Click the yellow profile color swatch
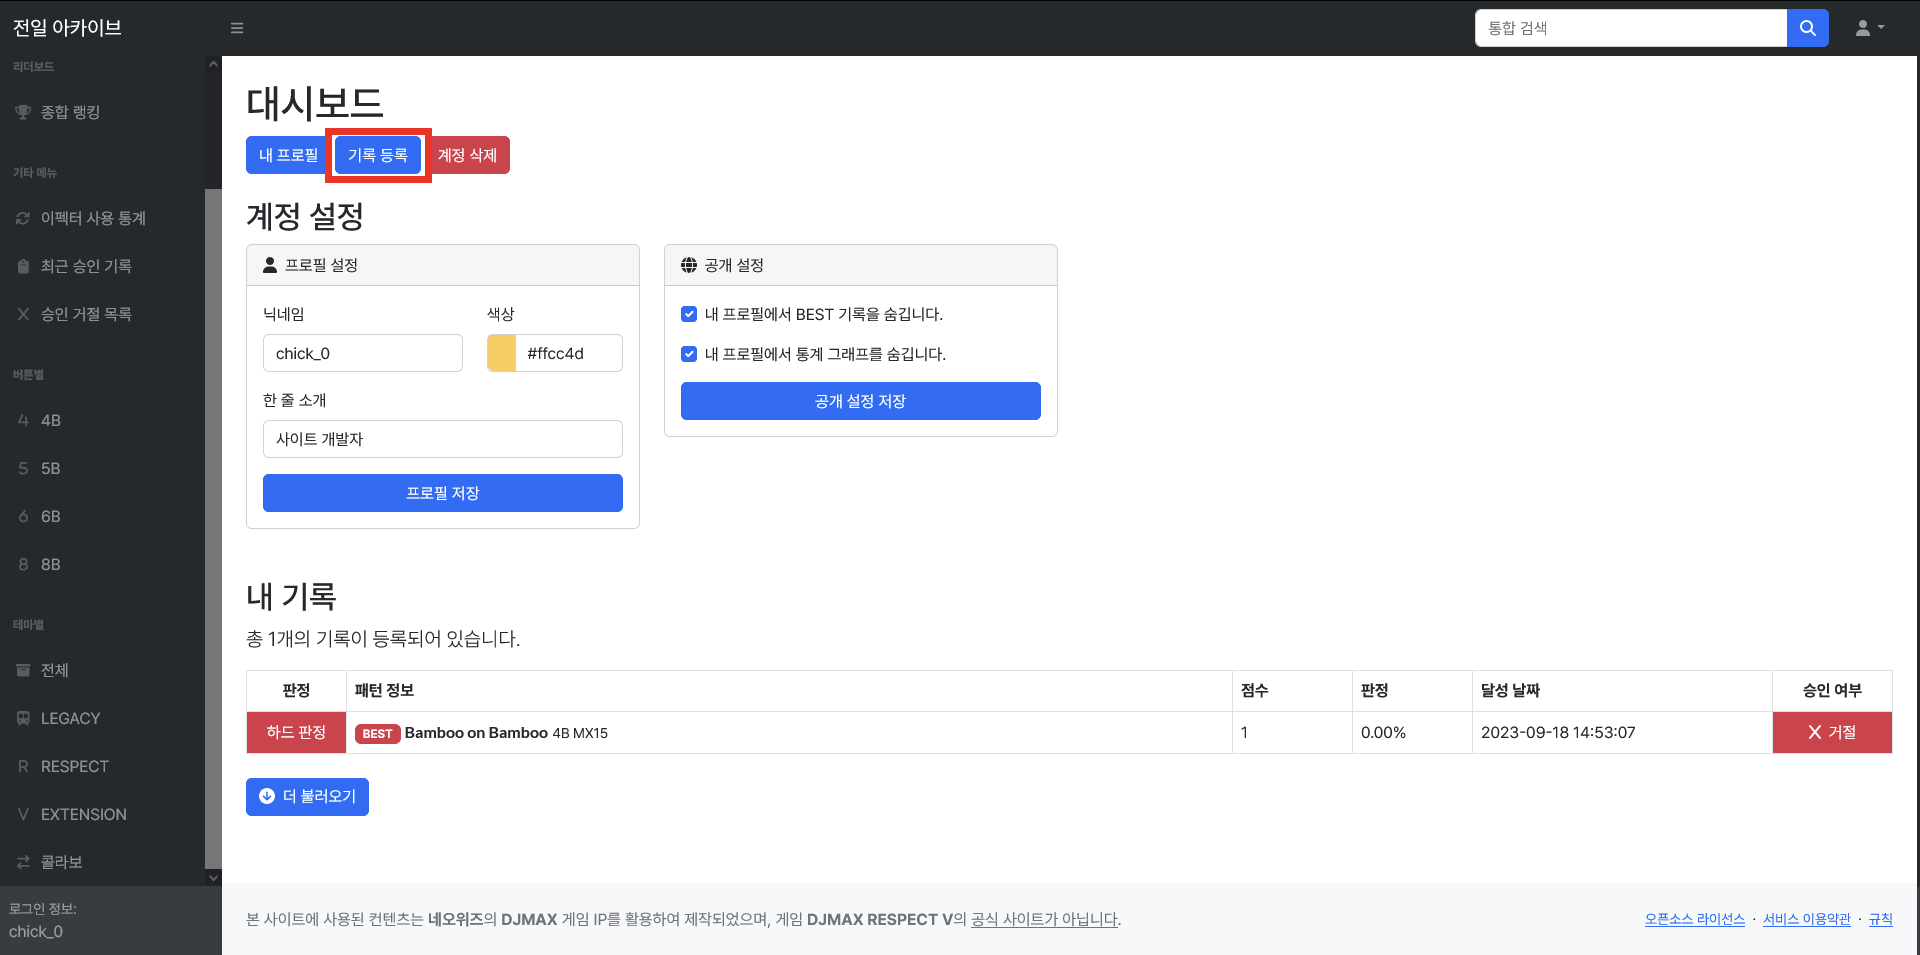This screenshot has width=1920, height=955. (x=502, y=353)
